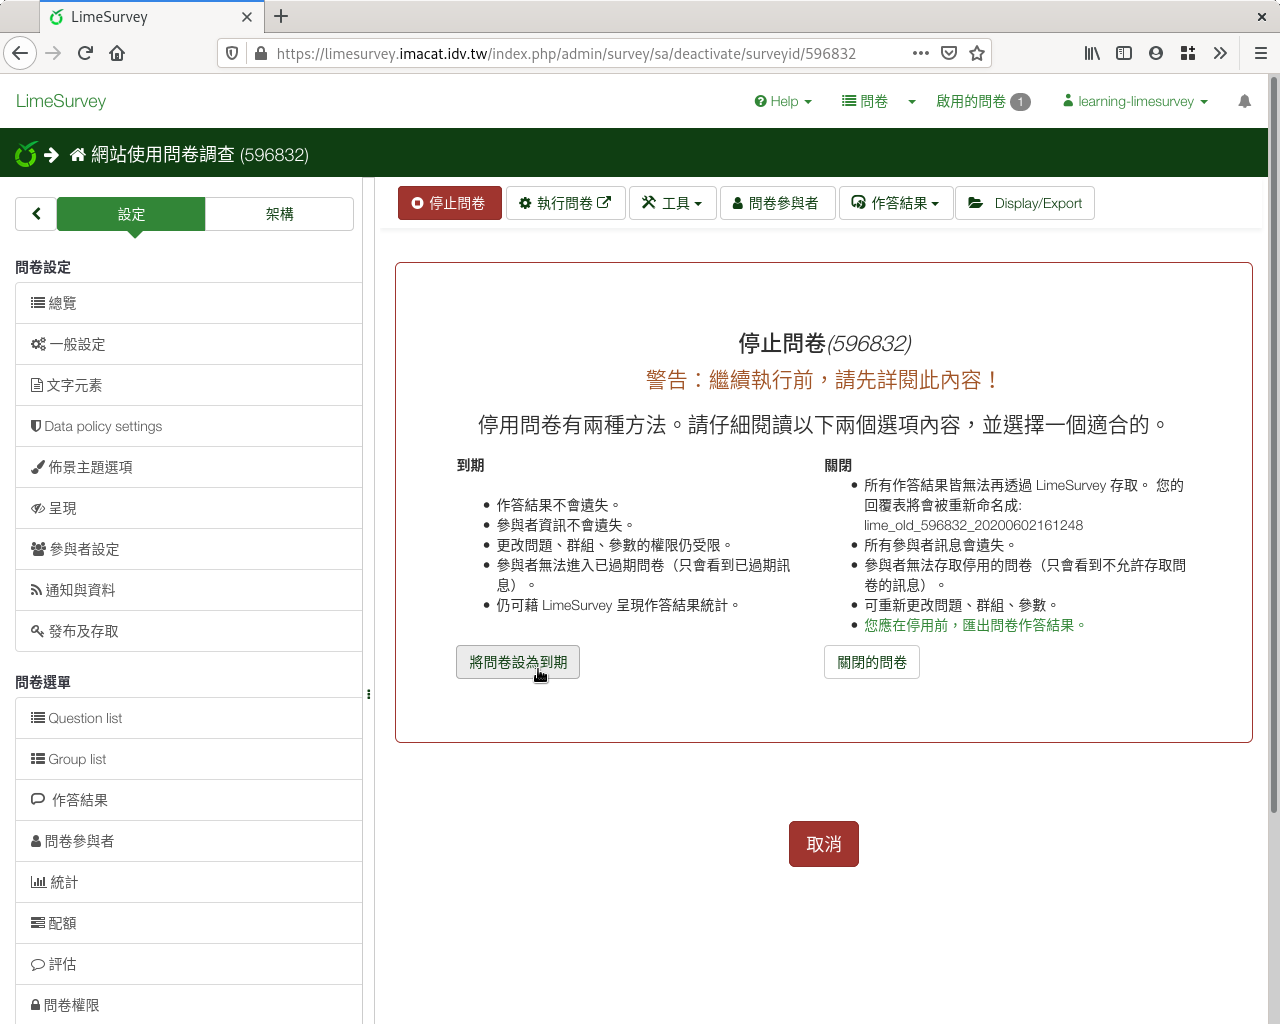Viewport: 1280px width, 1024px height.
Task: Open 統計 statistics in sidebar
Action: click(189, 882)
